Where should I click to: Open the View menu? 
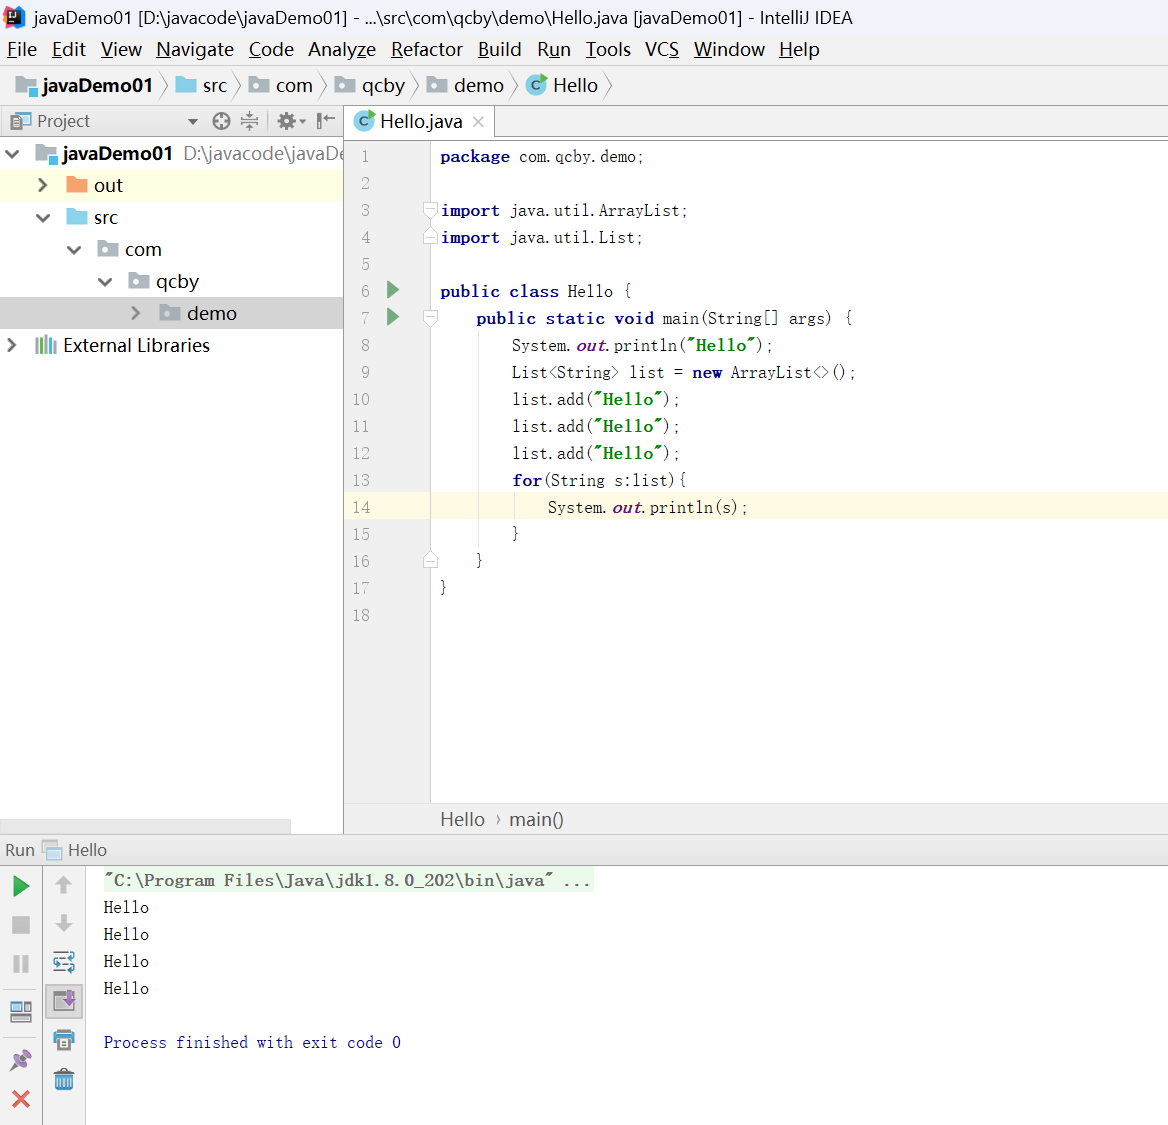point(121,49)
